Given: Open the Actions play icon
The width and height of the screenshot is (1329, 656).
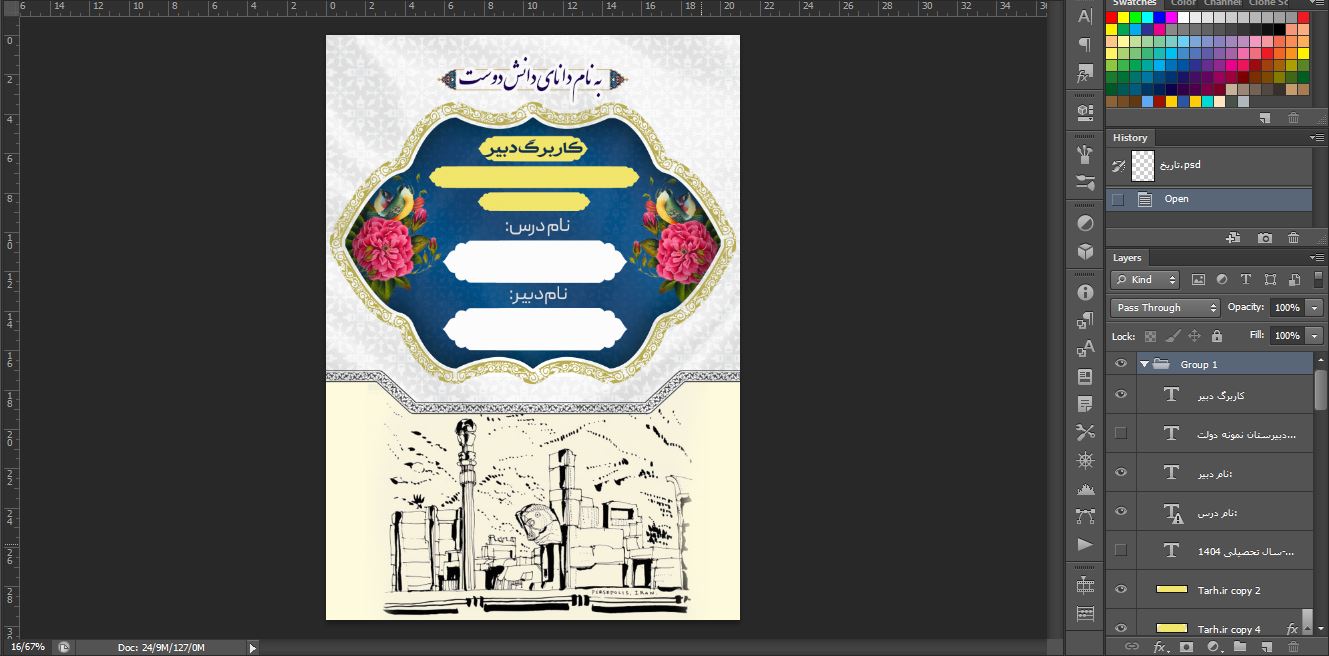Looking at the screenshot, I should (1085, 544).
